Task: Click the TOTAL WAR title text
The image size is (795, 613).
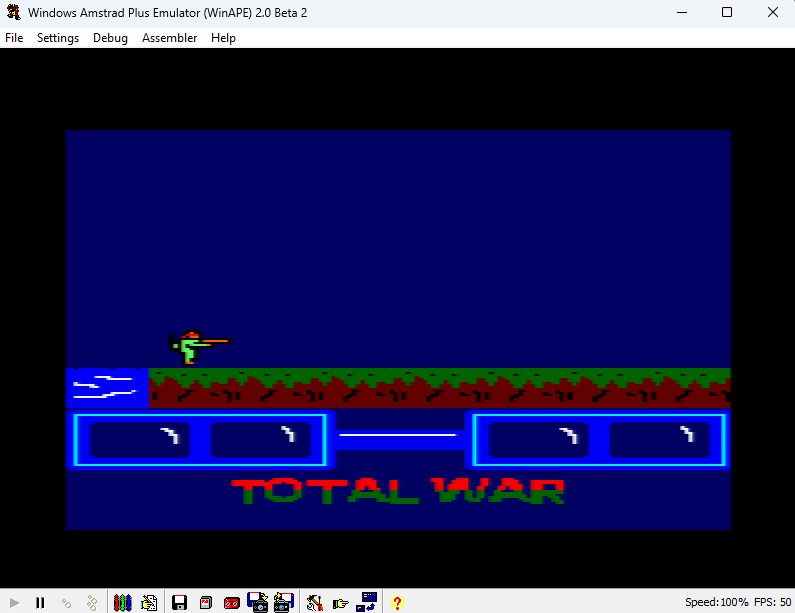Action: [398, 491]
